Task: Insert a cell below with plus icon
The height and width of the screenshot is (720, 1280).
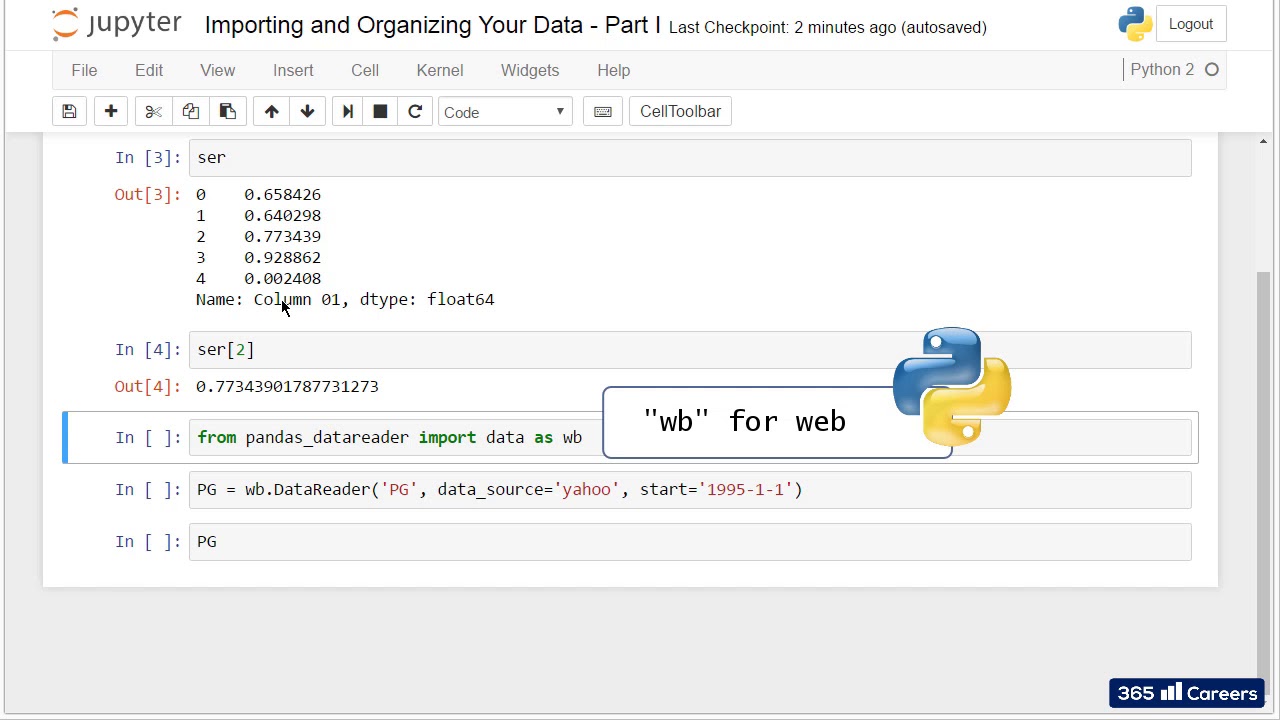Action: (111, 112)
